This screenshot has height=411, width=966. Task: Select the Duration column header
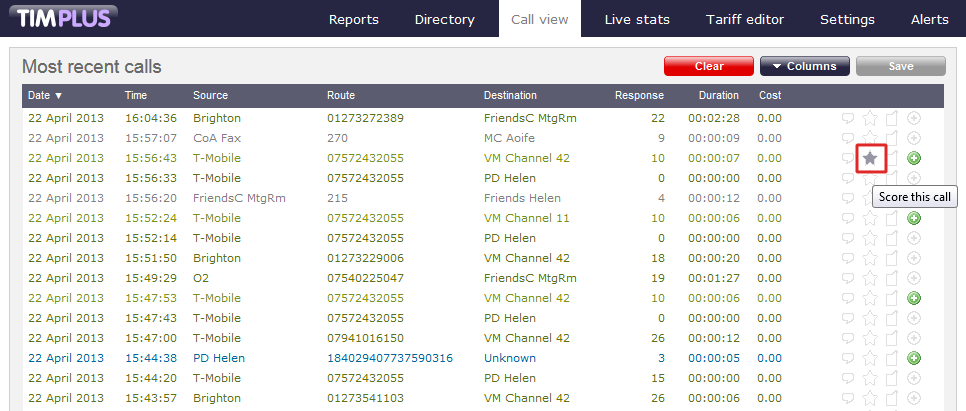(x=718, y=96)
